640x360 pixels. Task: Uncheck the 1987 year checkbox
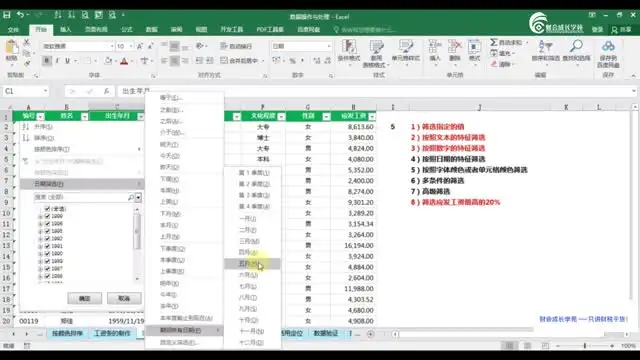(x=47, y=269)
